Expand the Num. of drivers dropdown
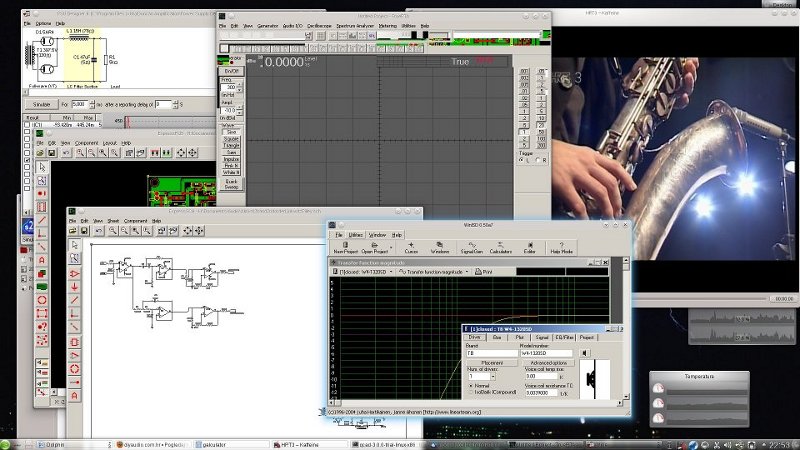The image size is (800, 450). point(492,376)
